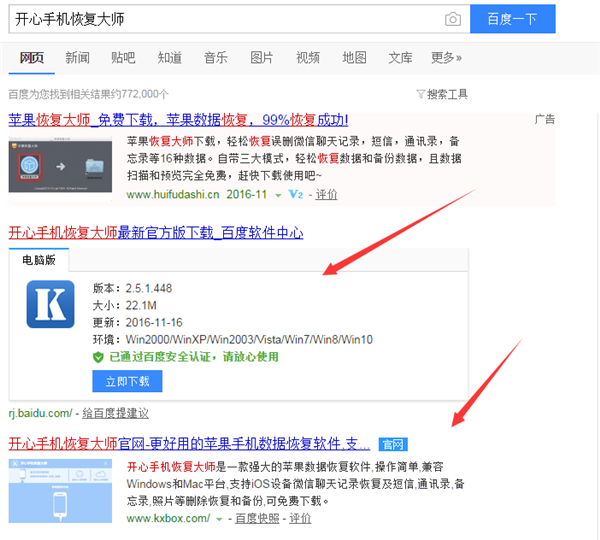This screenshot has height=540, width=600.
Task: Open the 视频 tab
Action: tap(308, 58)
